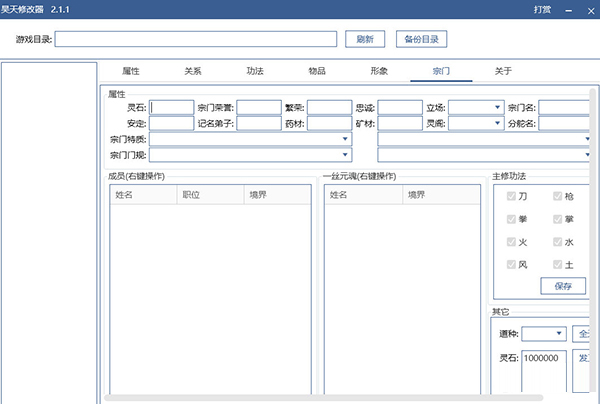Open second 宗门特质 dropdown on the right

(484, 139)
